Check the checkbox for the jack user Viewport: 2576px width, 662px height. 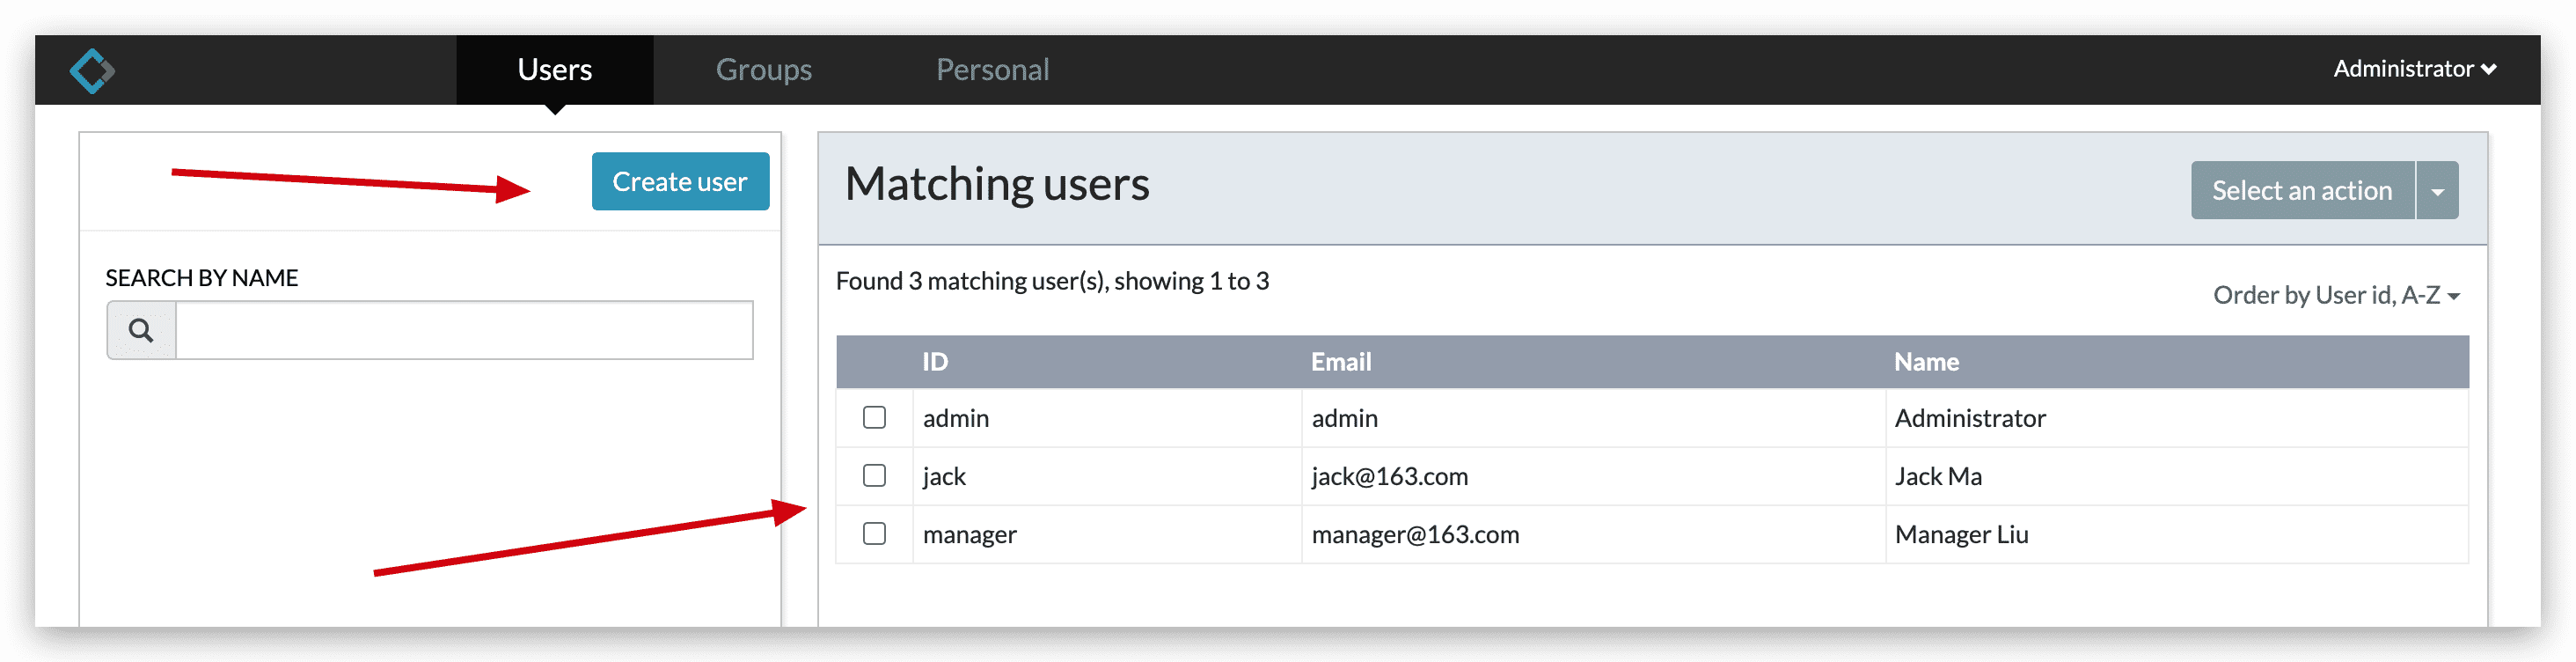pyautogui.click(x=874, y=475)
